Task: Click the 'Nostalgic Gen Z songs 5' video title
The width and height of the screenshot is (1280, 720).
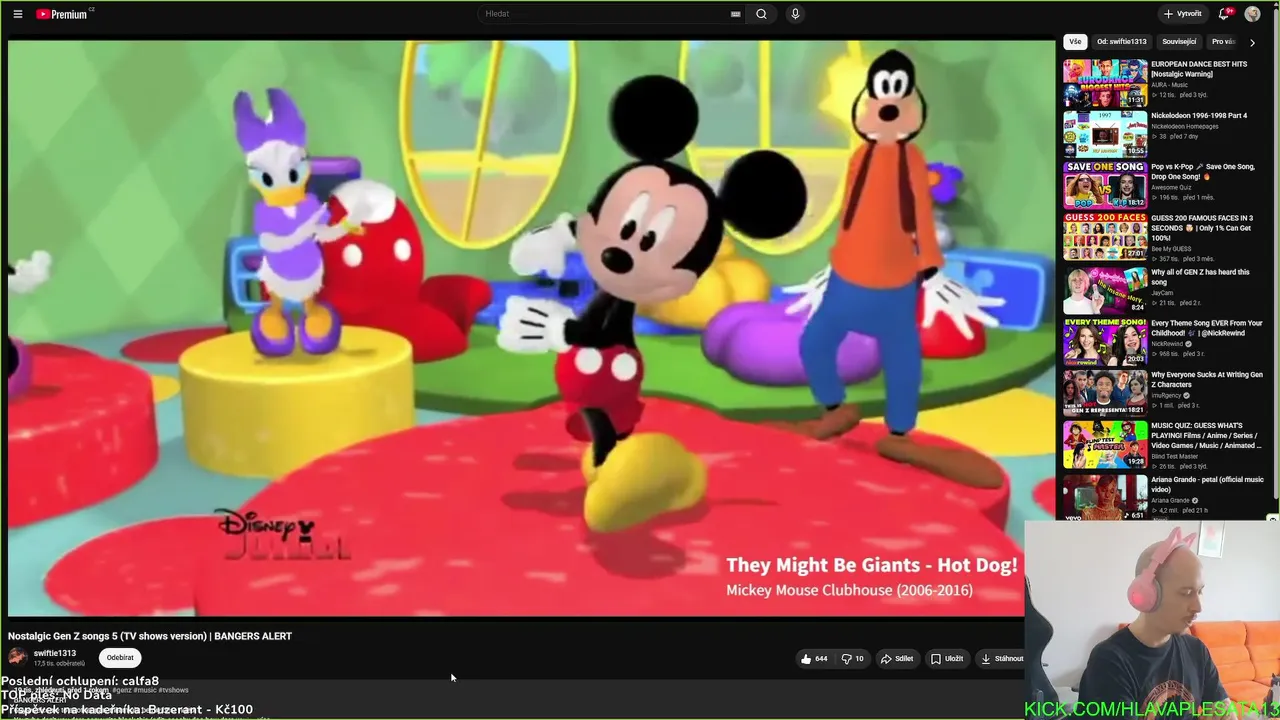Action: pyautogui.click(x=150, y=636)
